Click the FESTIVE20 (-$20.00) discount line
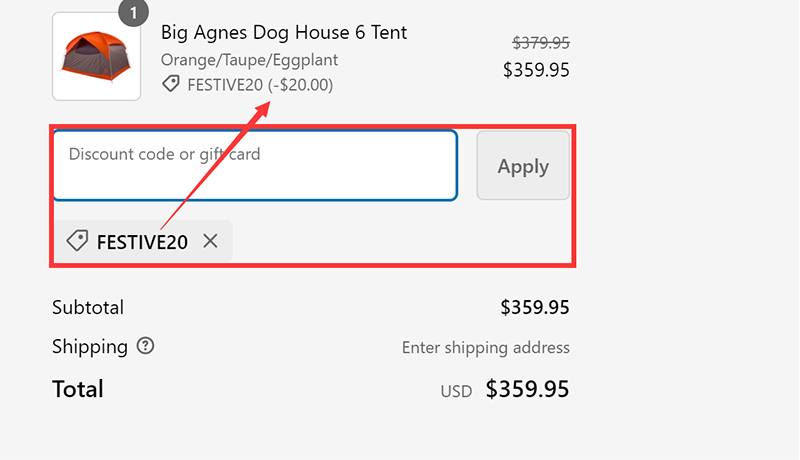 260,85
